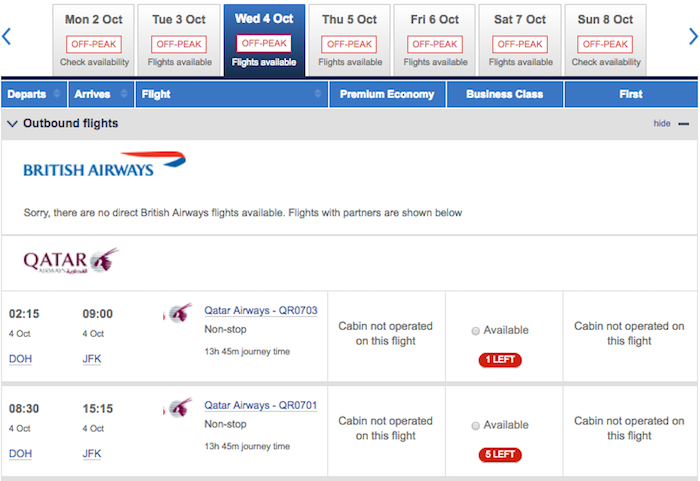Click the OFF-PEAK badge under Mon 2 Oct
This screenshot has width=700, height=481.
click(x=94, y=44)
